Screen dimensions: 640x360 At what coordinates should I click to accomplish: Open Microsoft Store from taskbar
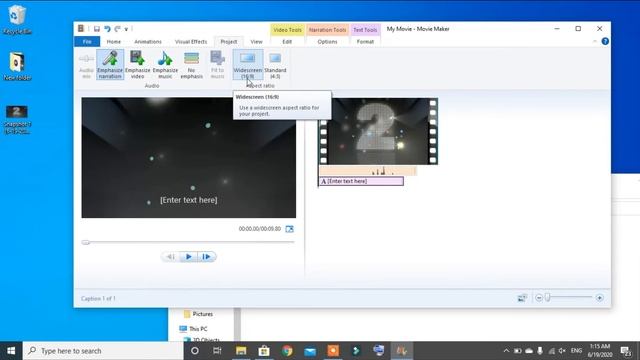tap(264, 351)
